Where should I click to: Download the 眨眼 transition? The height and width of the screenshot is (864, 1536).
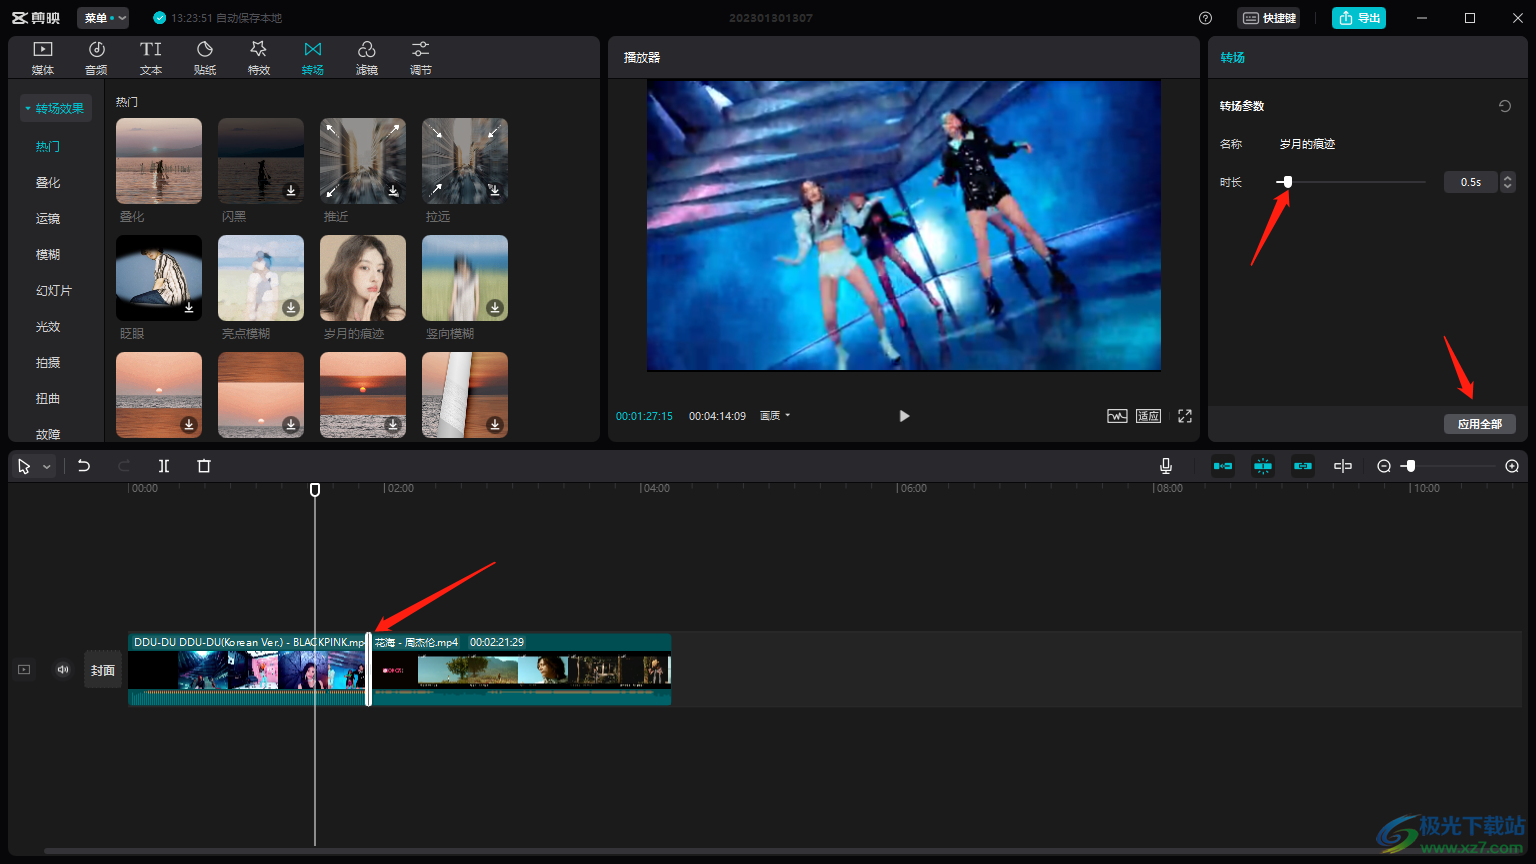pos(189,308)
